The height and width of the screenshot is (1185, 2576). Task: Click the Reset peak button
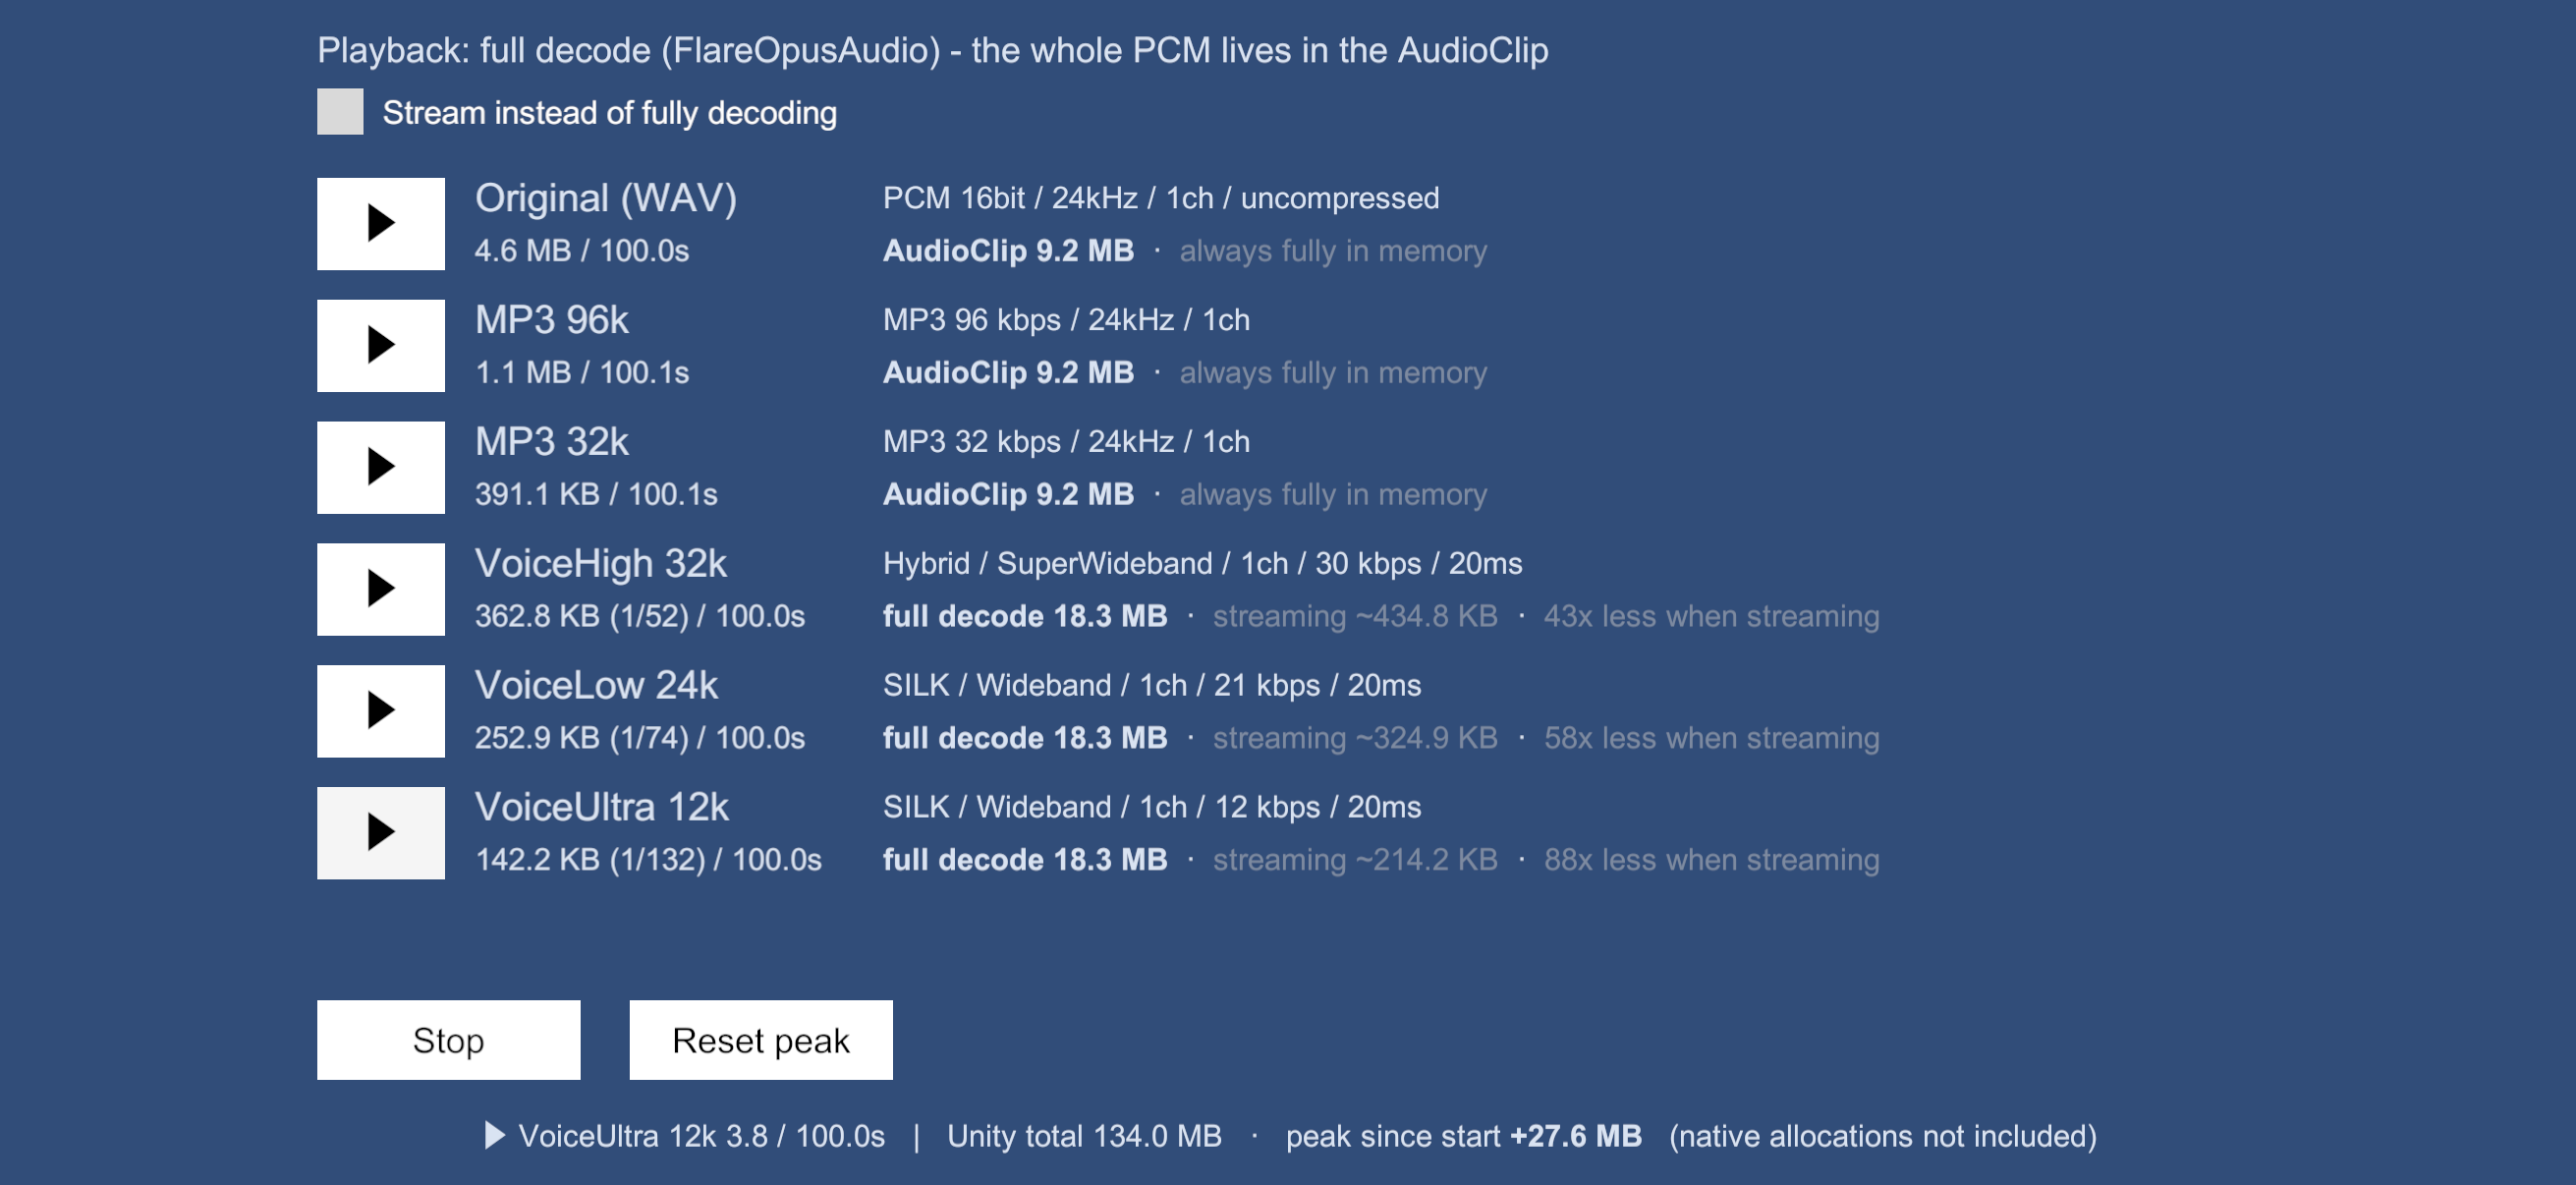(x=760, y=1040)
